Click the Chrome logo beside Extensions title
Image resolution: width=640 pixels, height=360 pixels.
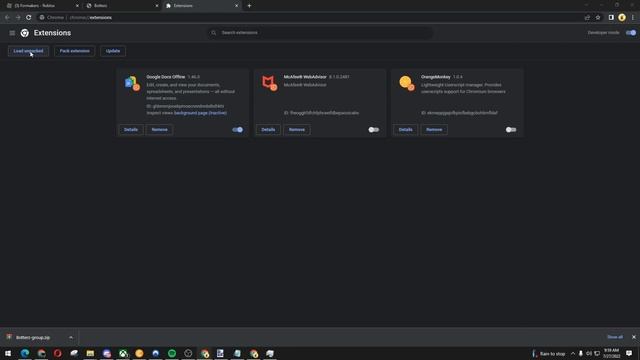click(24, 33)
